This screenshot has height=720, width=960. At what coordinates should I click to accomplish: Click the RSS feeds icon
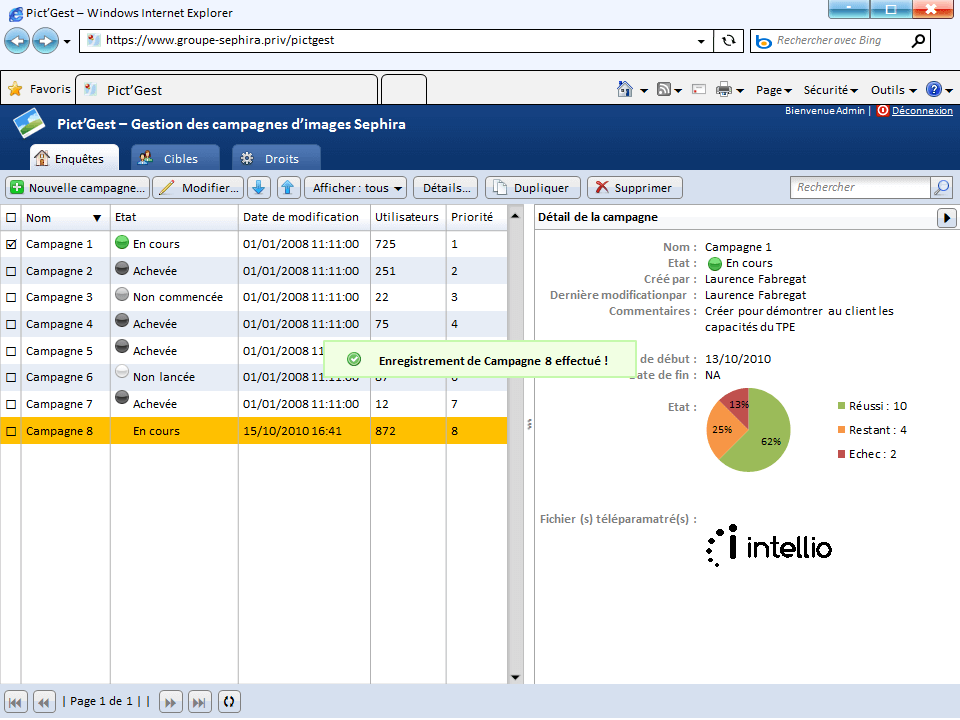click(664, 89)
